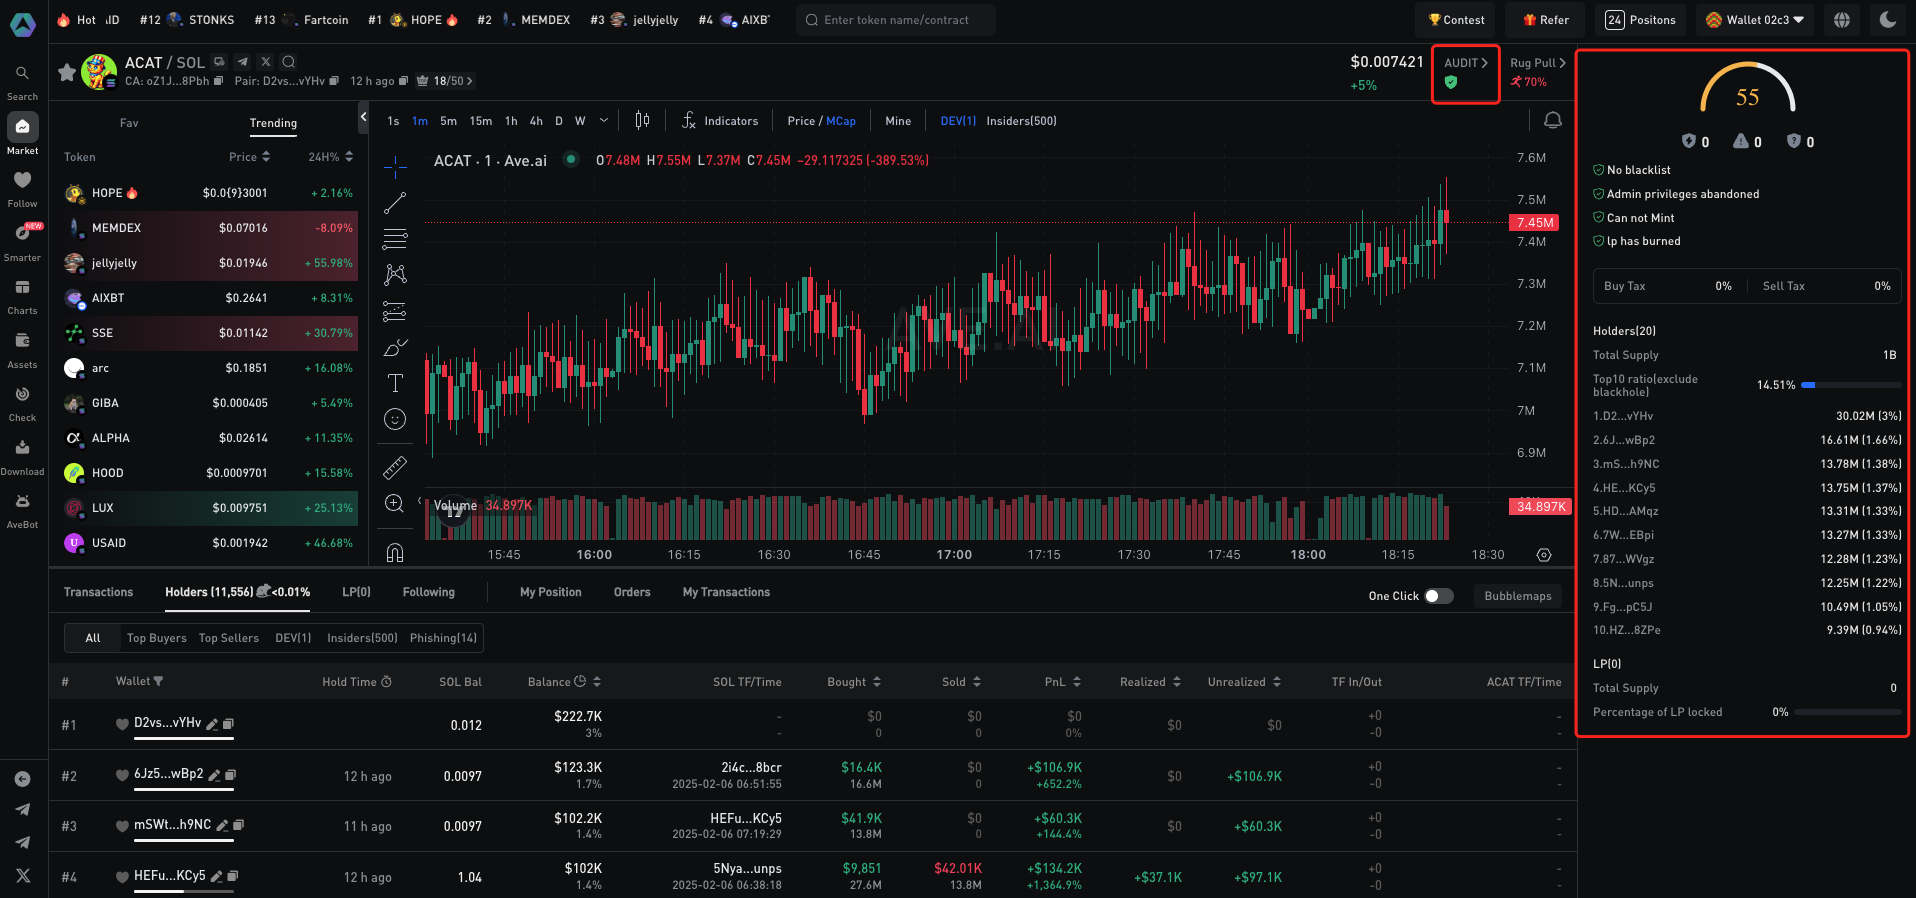This screenshot has width=1916, height=898.
Task: Switch to dark mode moon icon
Action: pyautogui.click(x=1888, y=20)
